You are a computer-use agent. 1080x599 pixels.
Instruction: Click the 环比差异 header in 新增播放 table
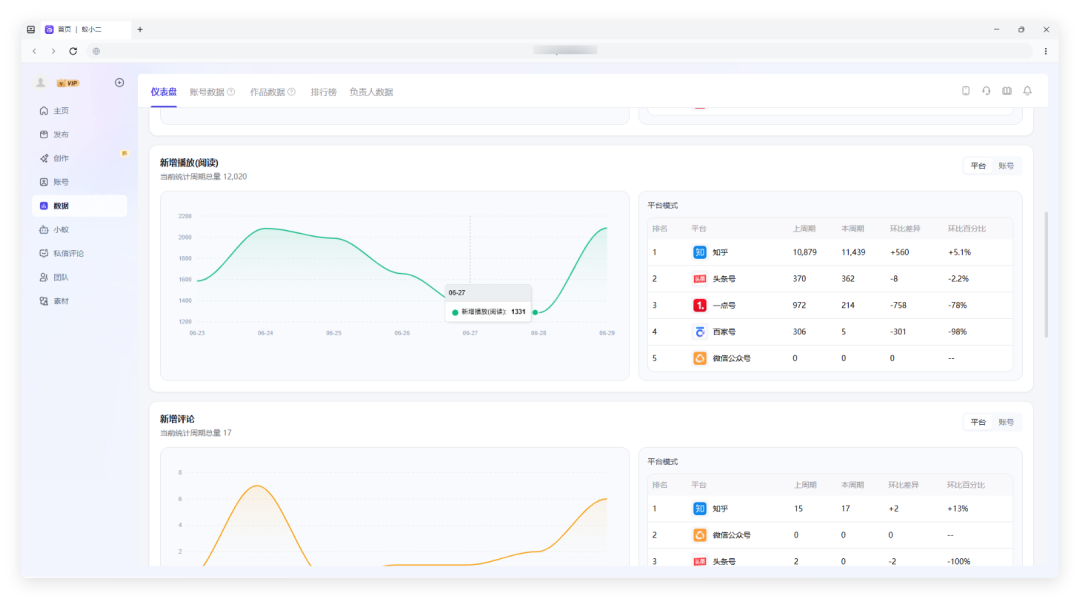[x=904, y=229]
